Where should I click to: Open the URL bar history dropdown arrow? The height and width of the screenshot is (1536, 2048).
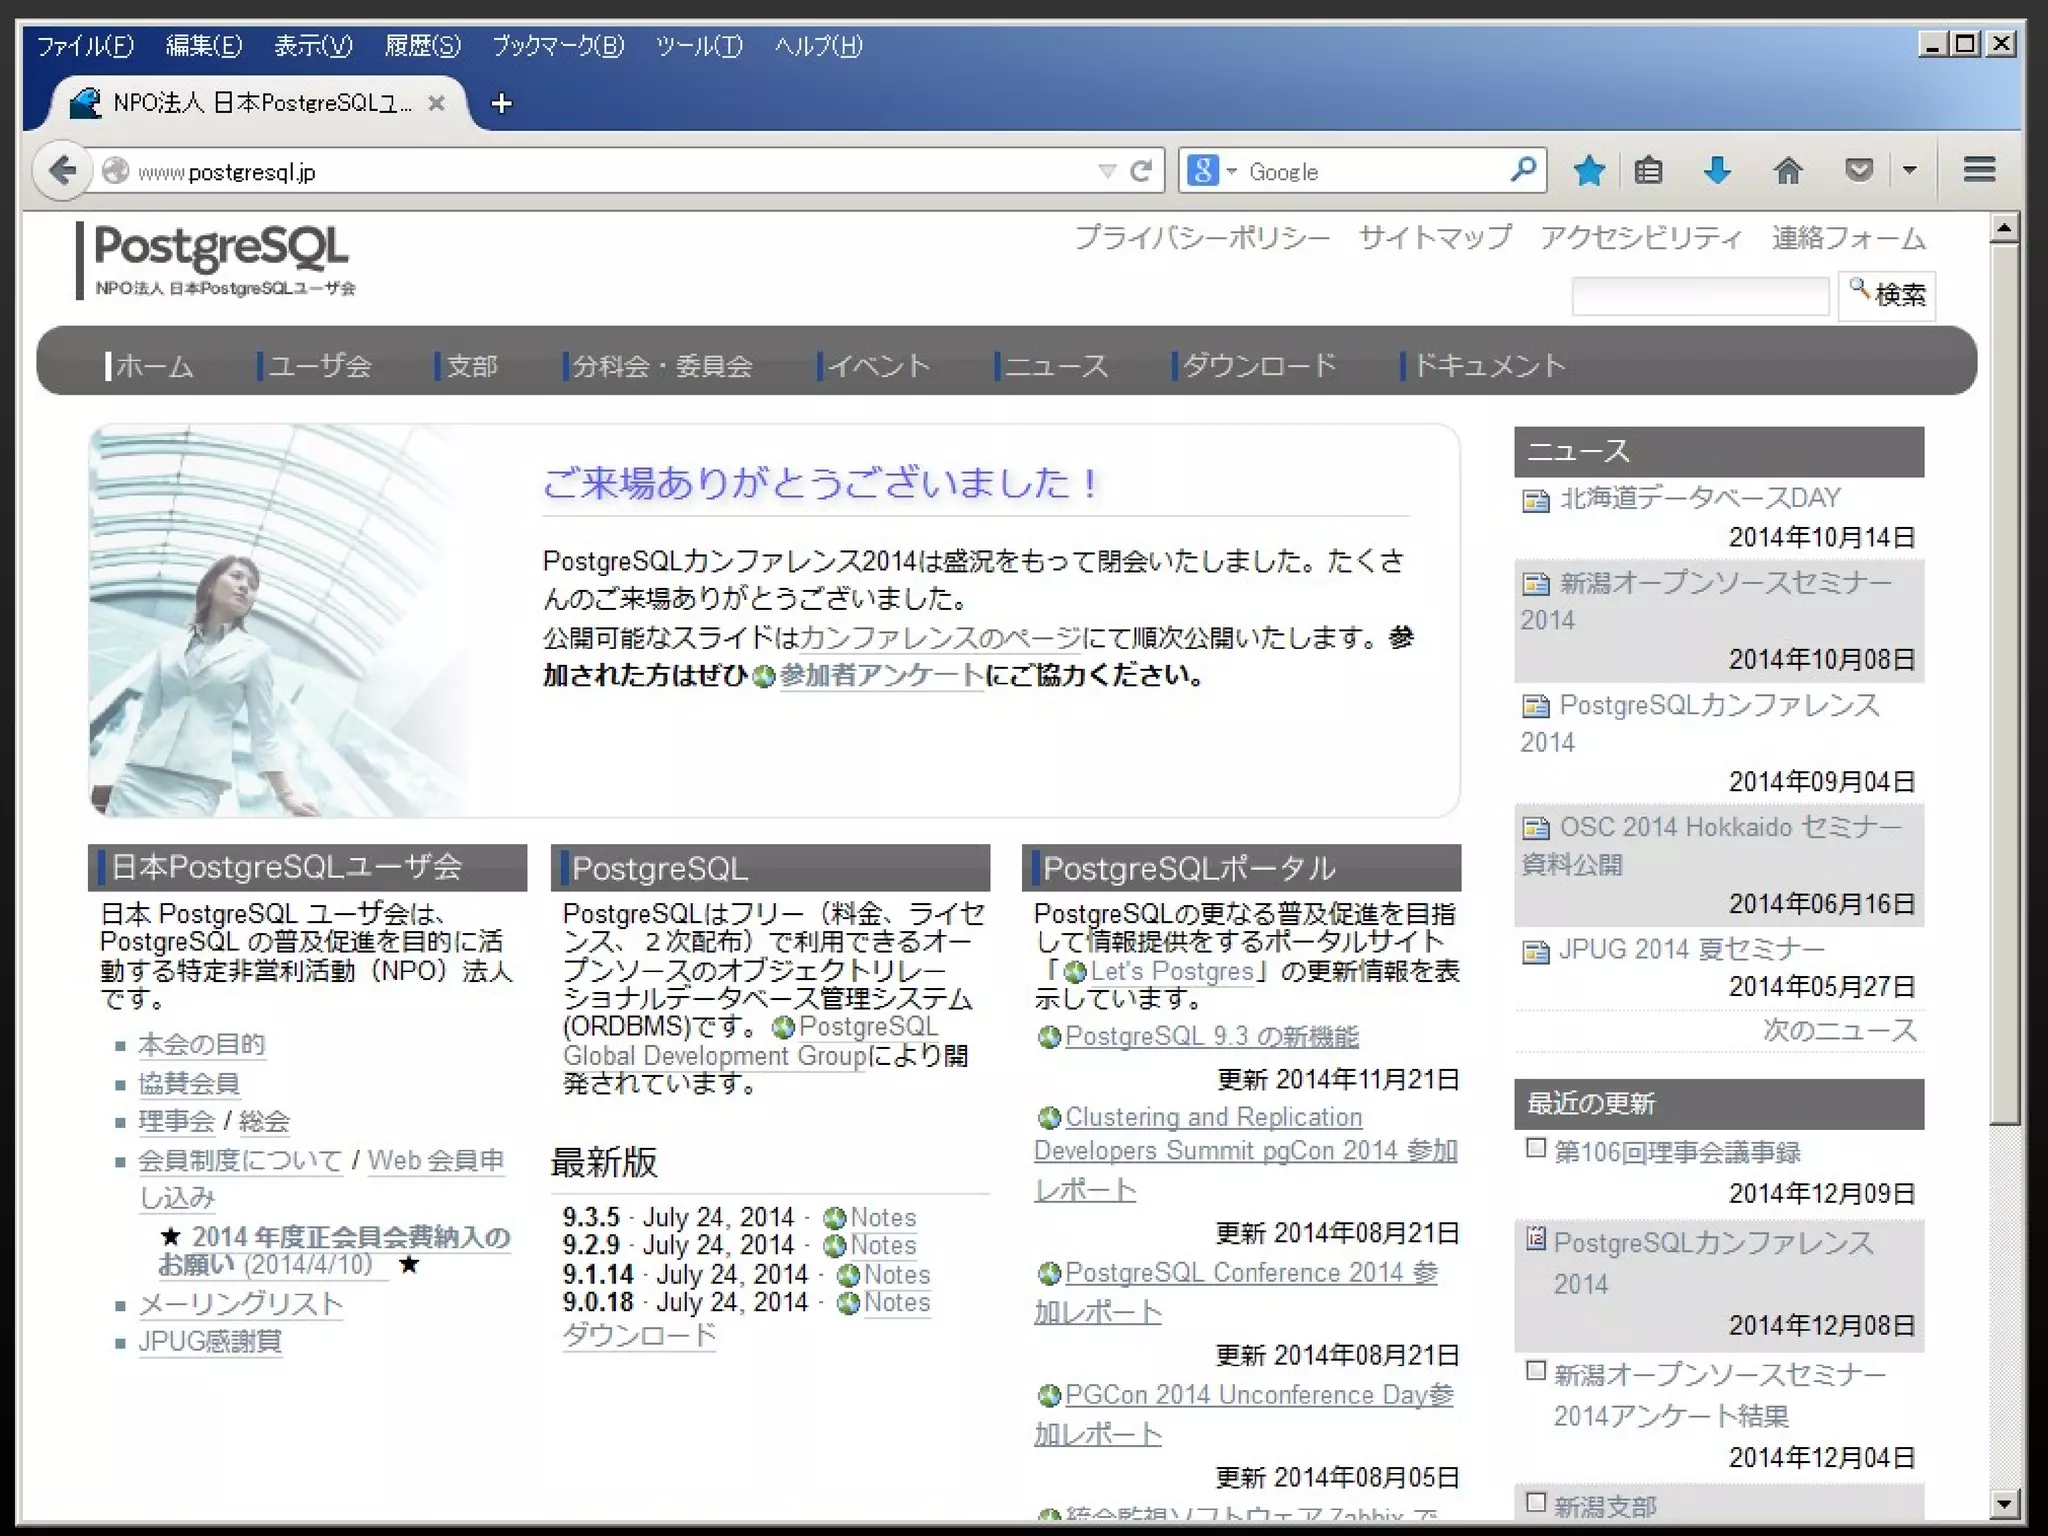point(1107,171)
